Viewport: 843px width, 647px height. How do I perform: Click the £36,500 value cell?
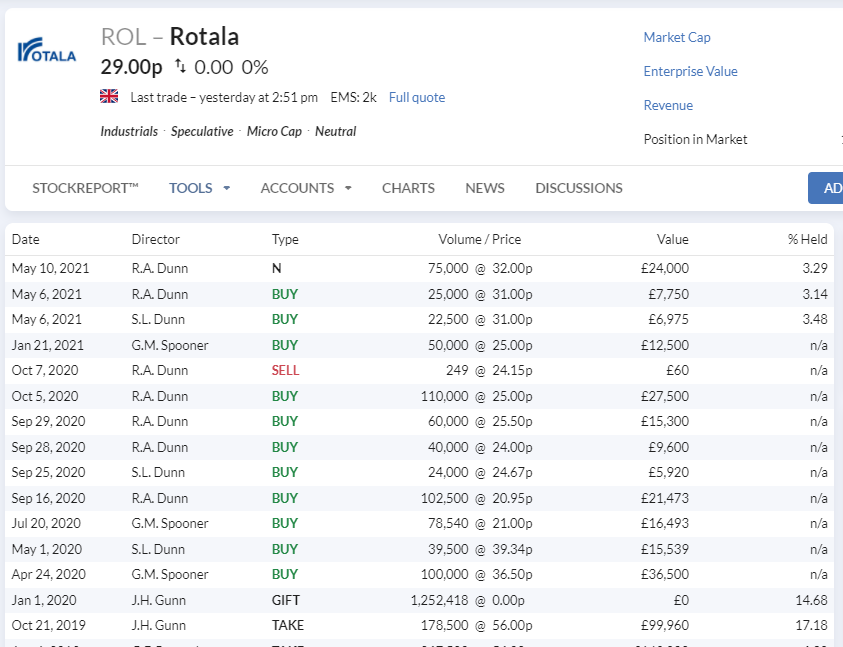[665, 574]
